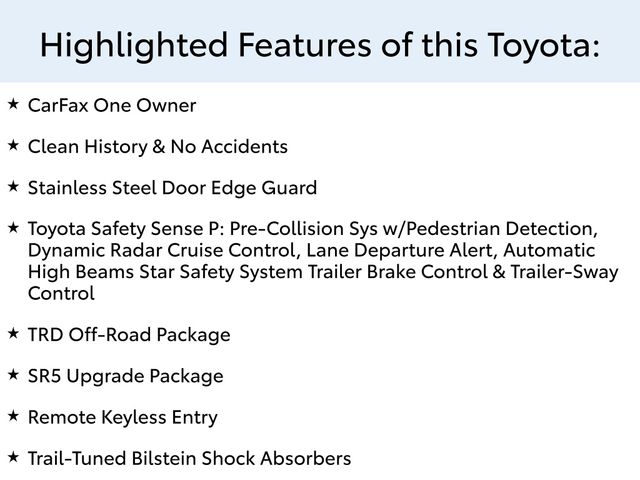Click the star next to SR5 Upgrade Package
This screenshot has width=640, height=480.
pyautogui.click(x=12, y=375)
